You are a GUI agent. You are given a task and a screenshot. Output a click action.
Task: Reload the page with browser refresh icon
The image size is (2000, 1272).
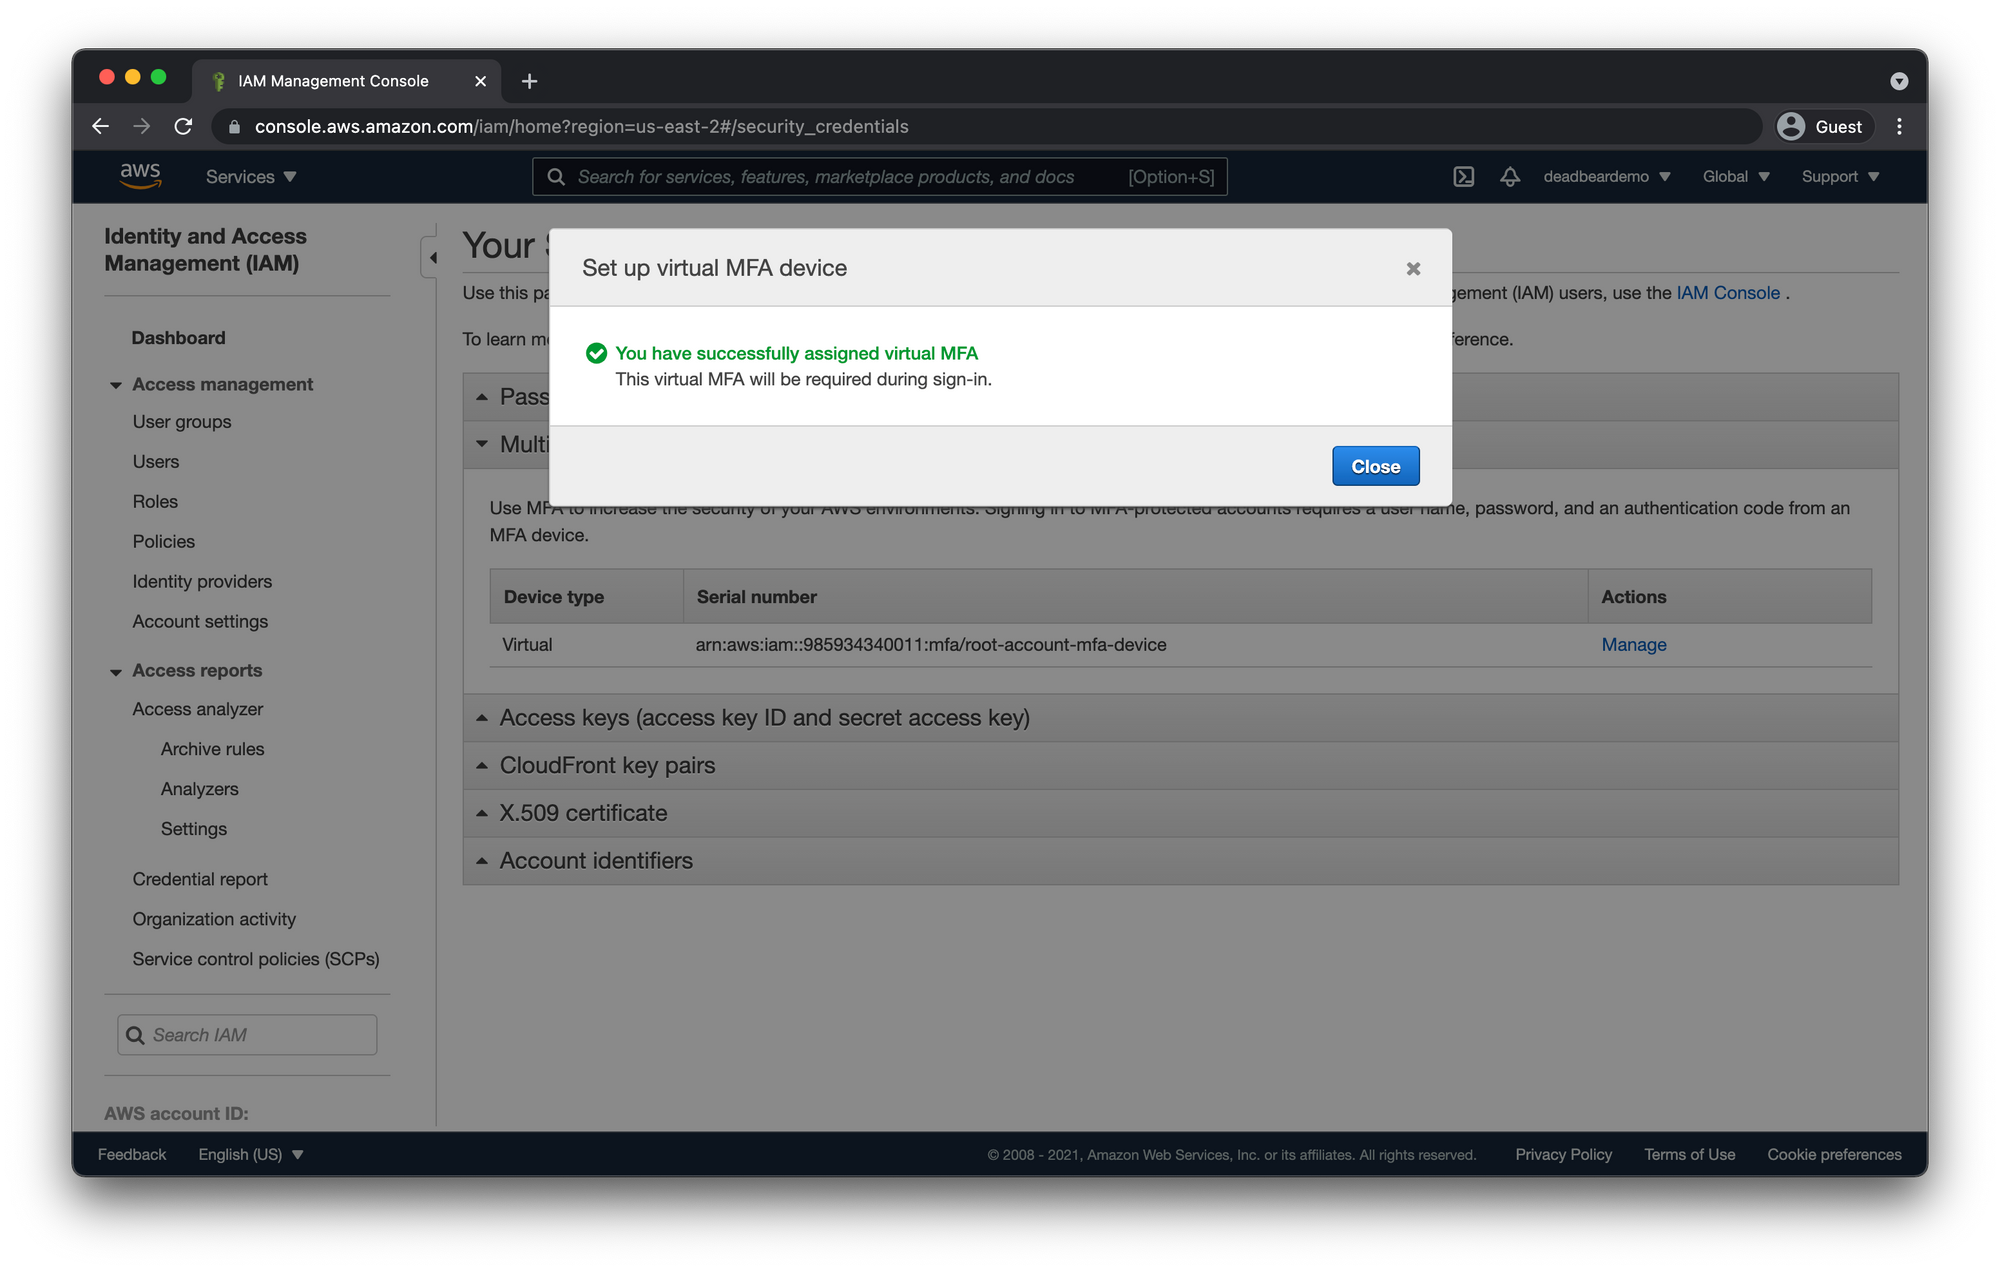pos(183,127)
